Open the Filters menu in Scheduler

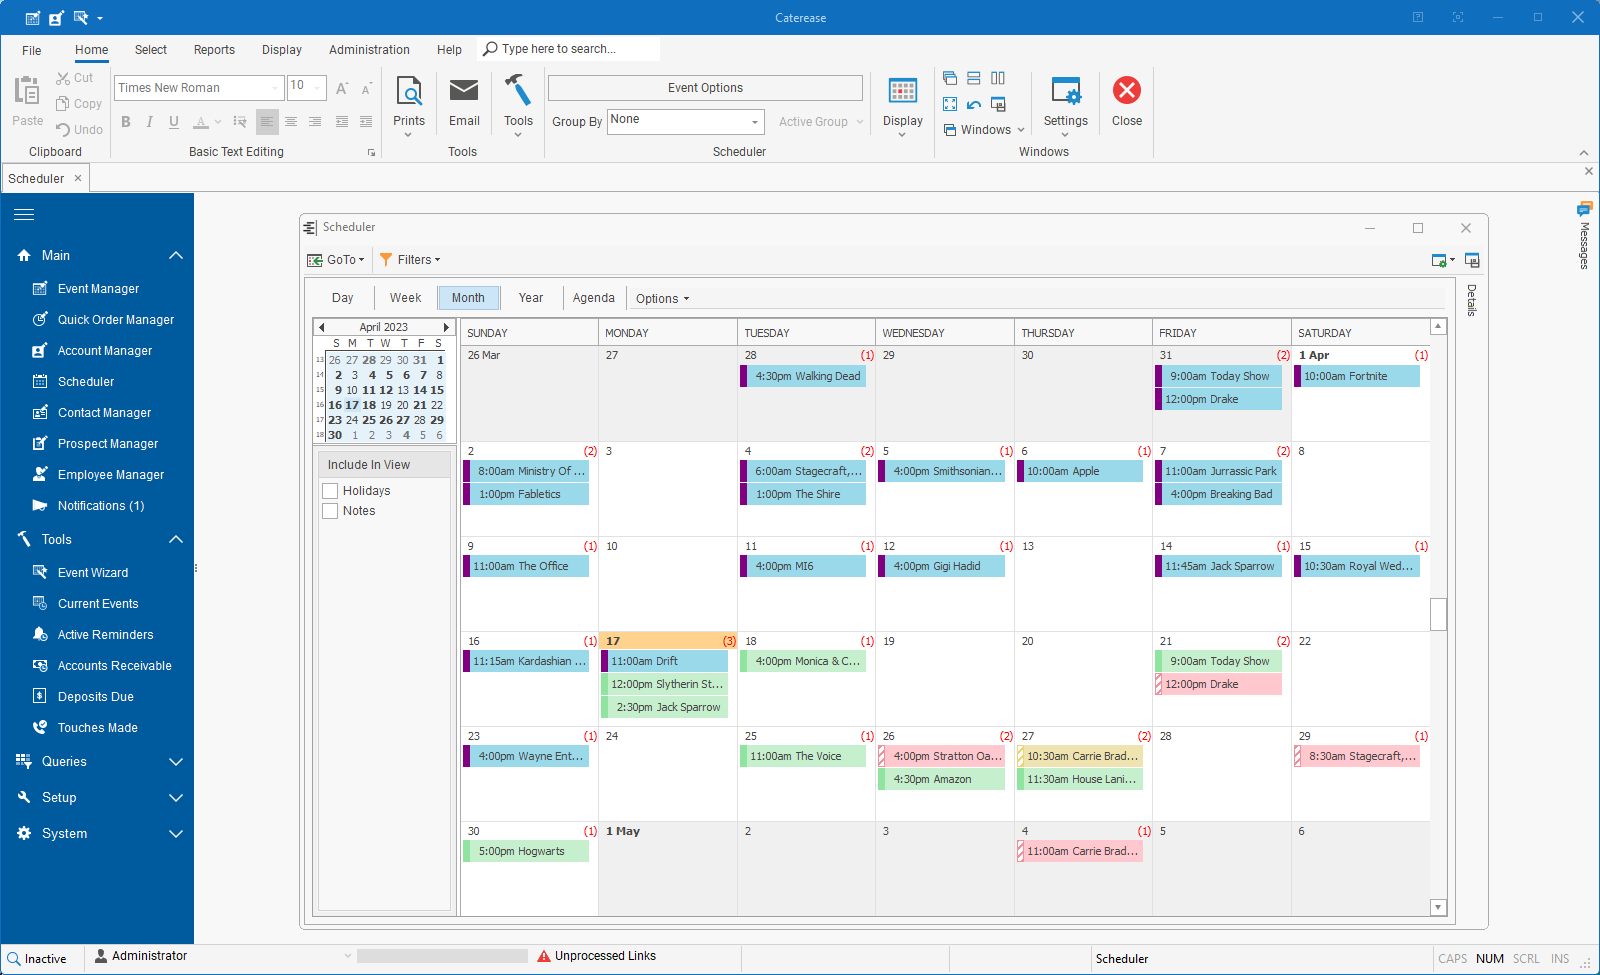pyautogui.click(x=410, y=259)
